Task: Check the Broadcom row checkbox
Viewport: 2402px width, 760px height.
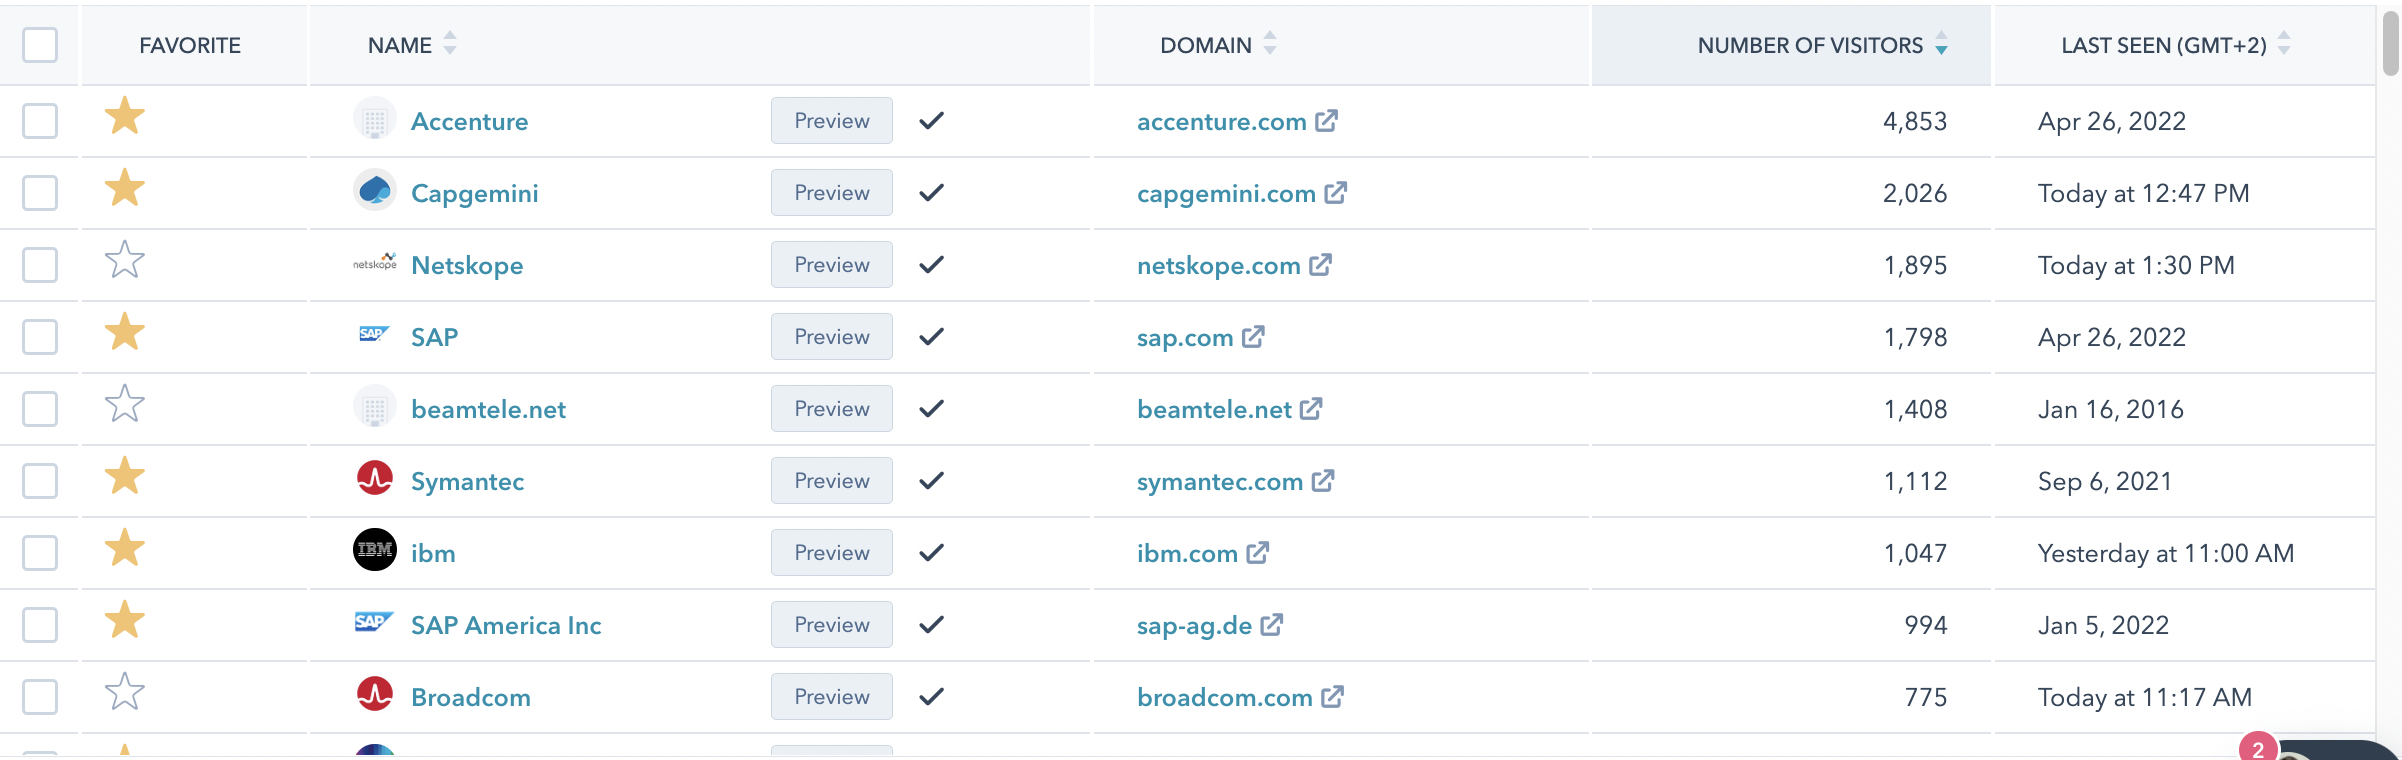Action: 40,697
